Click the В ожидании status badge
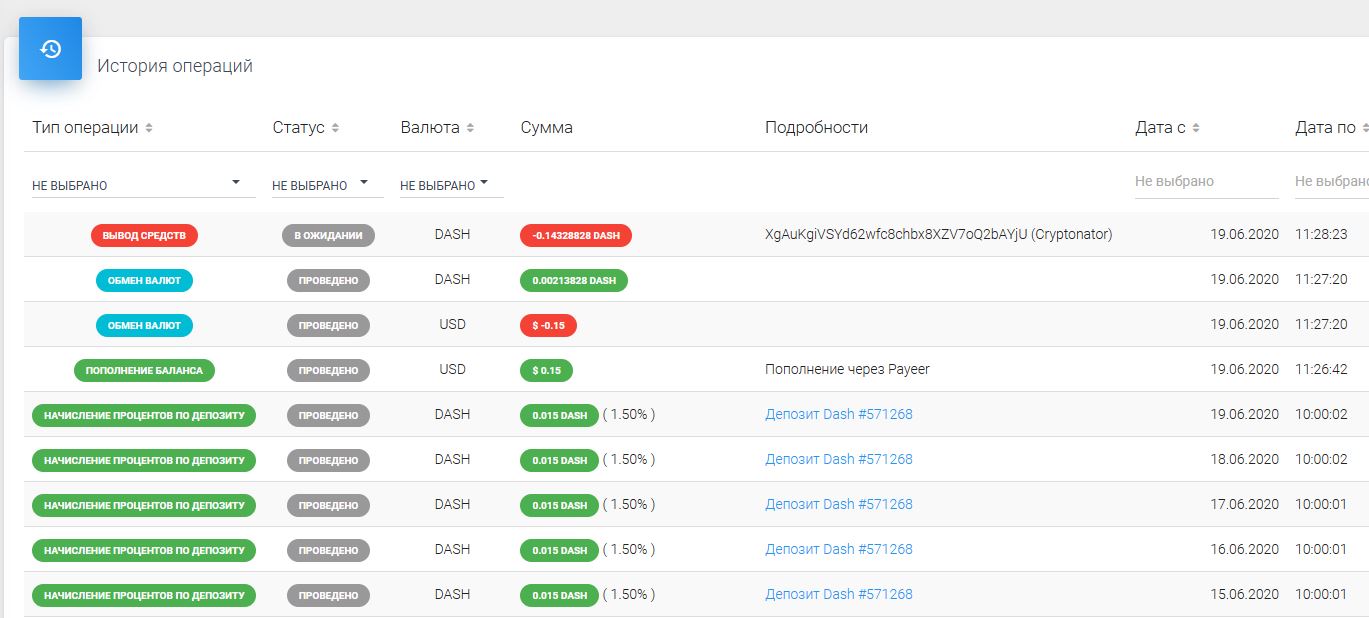The height and width of the screenshot is (618, 1369). [328, 236]
